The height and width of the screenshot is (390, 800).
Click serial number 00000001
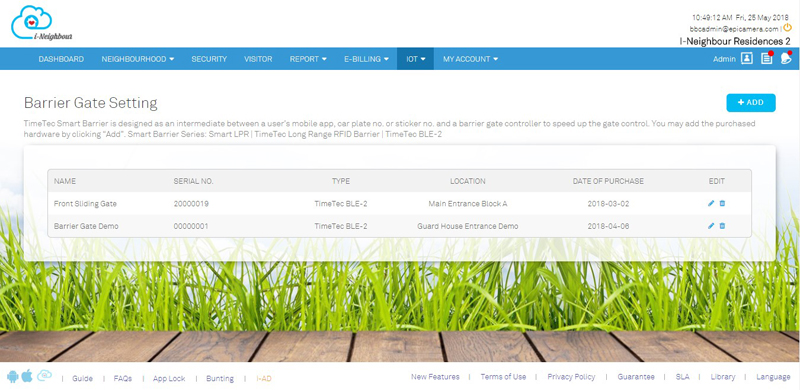point(191,226)
